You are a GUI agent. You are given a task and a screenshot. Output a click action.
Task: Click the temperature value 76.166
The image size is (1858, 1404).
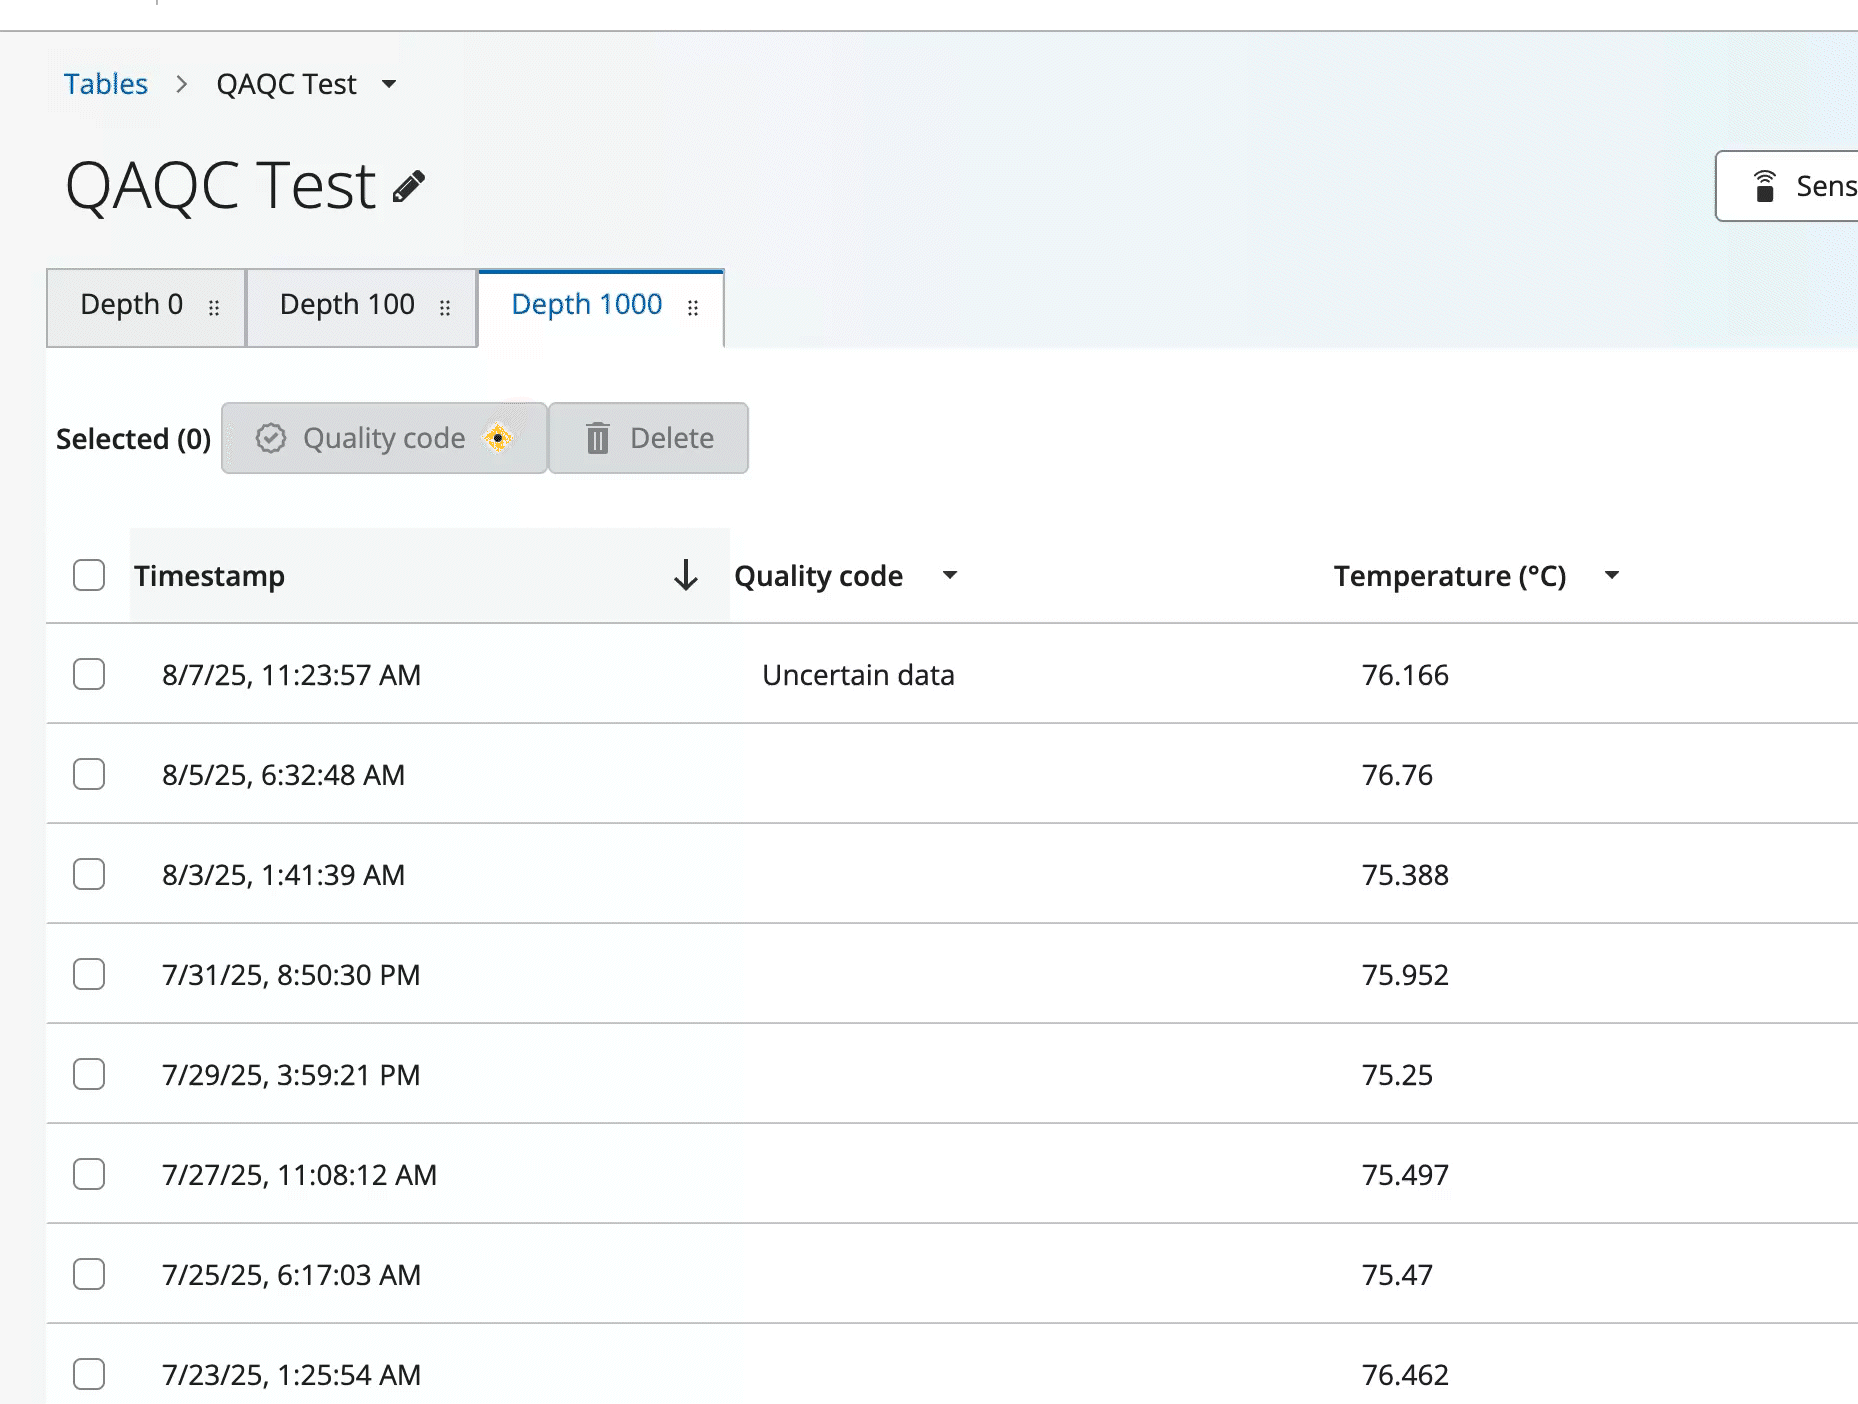point(1405,675)
